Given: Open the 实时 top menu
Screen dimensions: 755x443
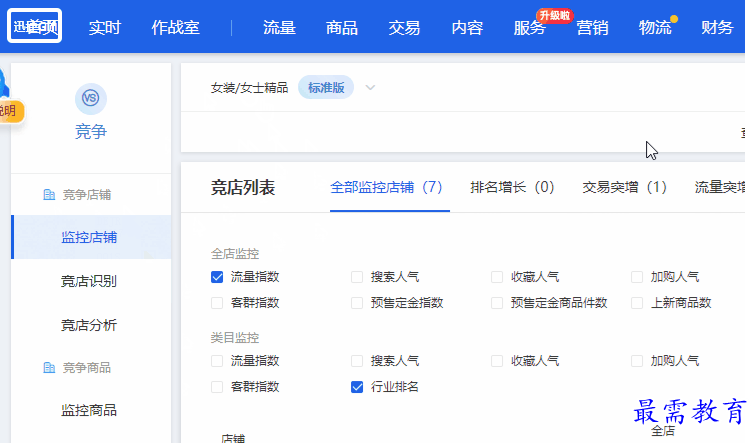Looking at the screenshot, I should [104, 27].
